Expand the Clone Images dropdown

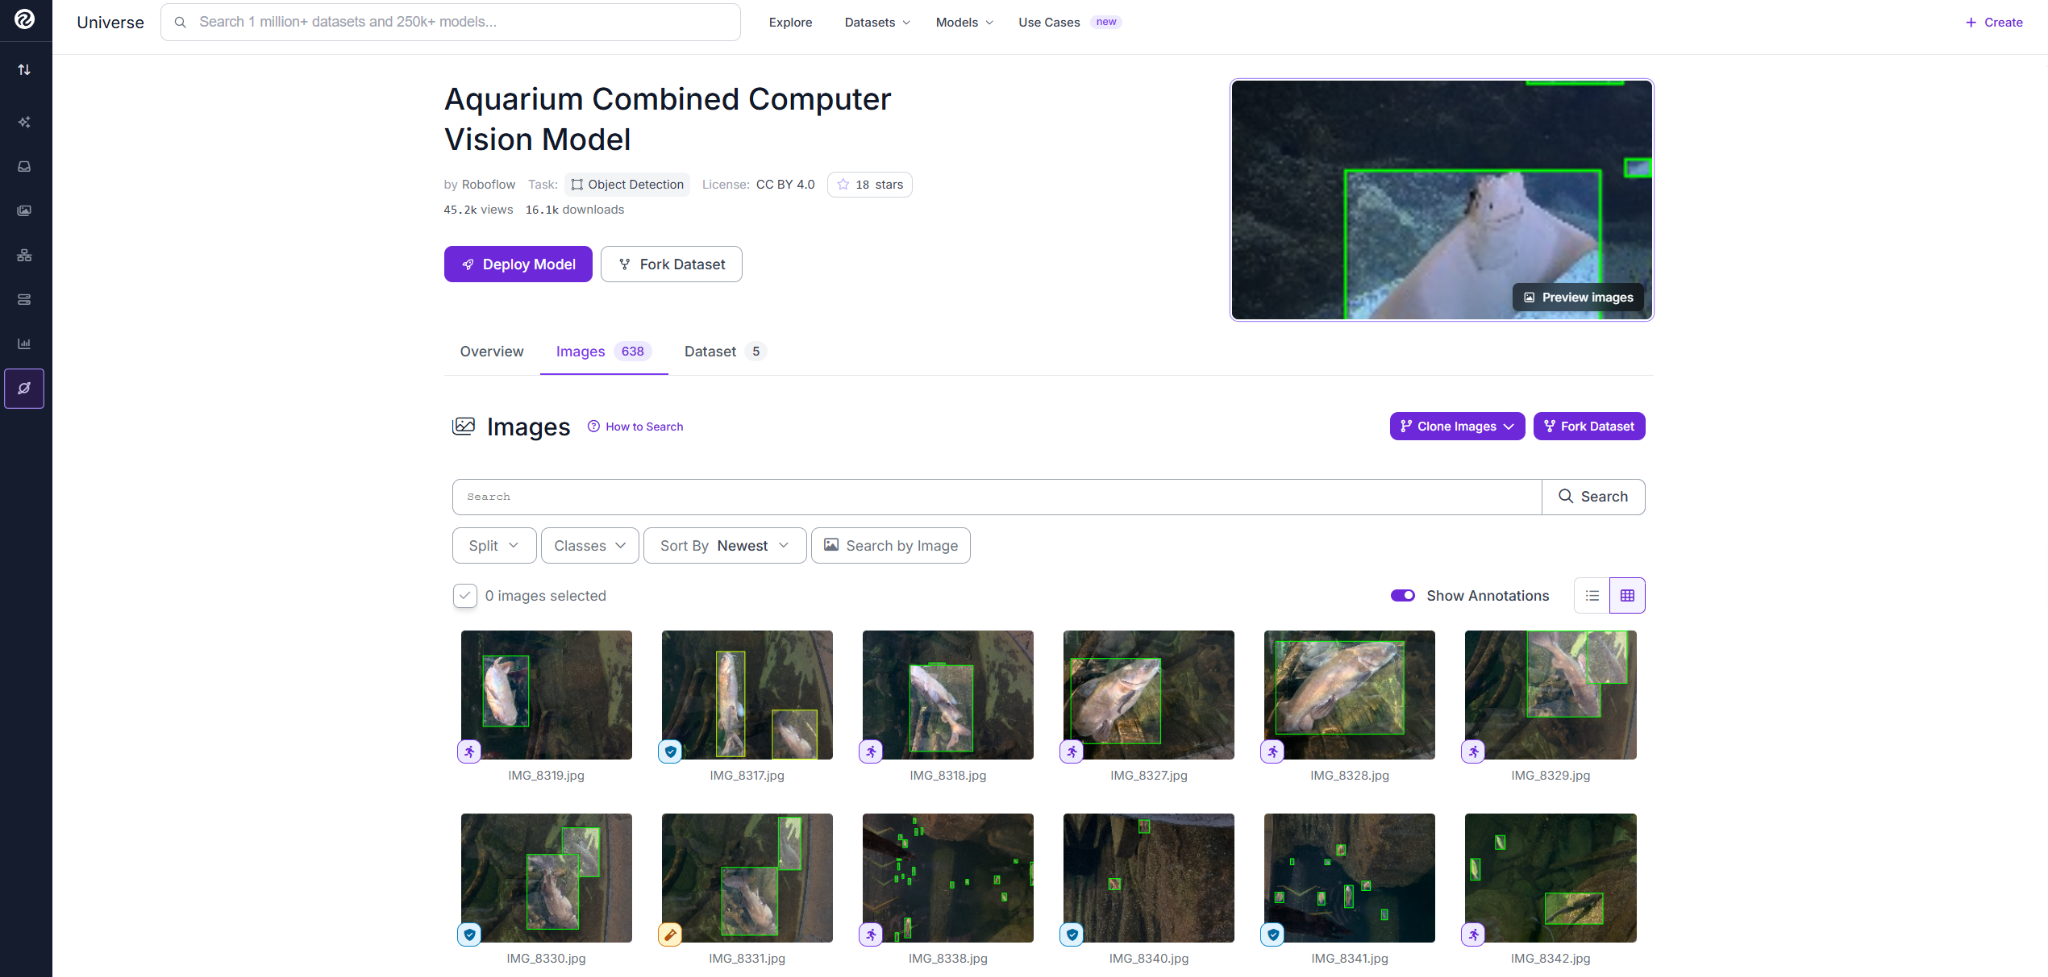point(1457,426)
